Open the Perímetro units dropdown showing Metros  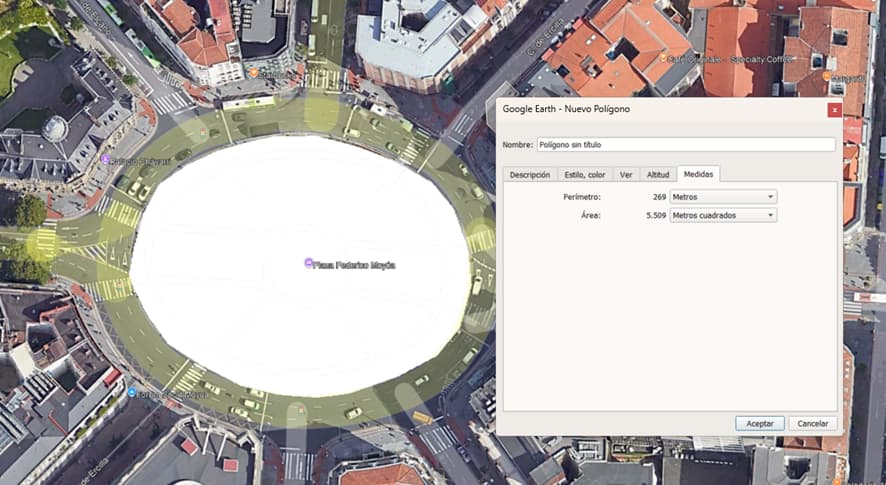click(x=723, y=197)
